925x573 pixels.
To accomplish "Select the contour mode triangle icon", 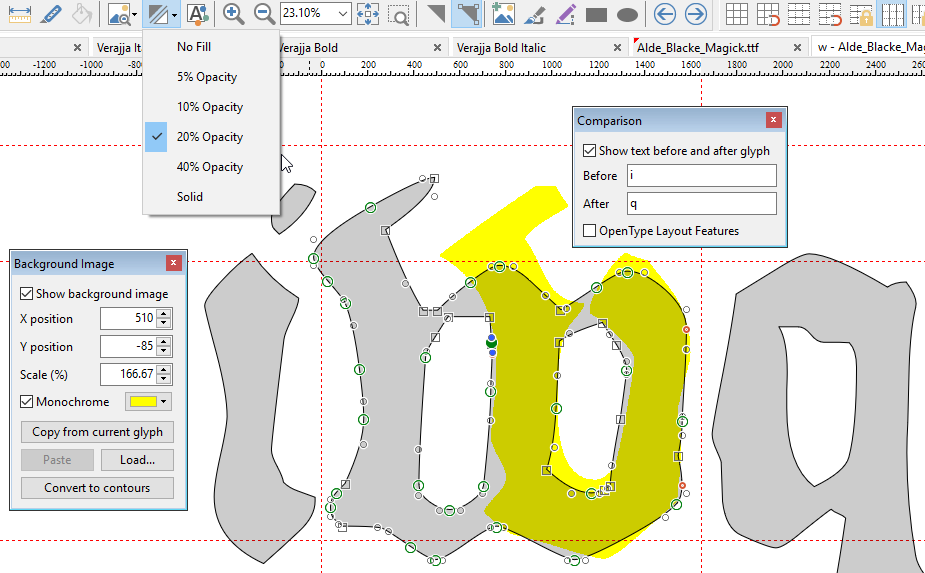I will pos(436,14).
